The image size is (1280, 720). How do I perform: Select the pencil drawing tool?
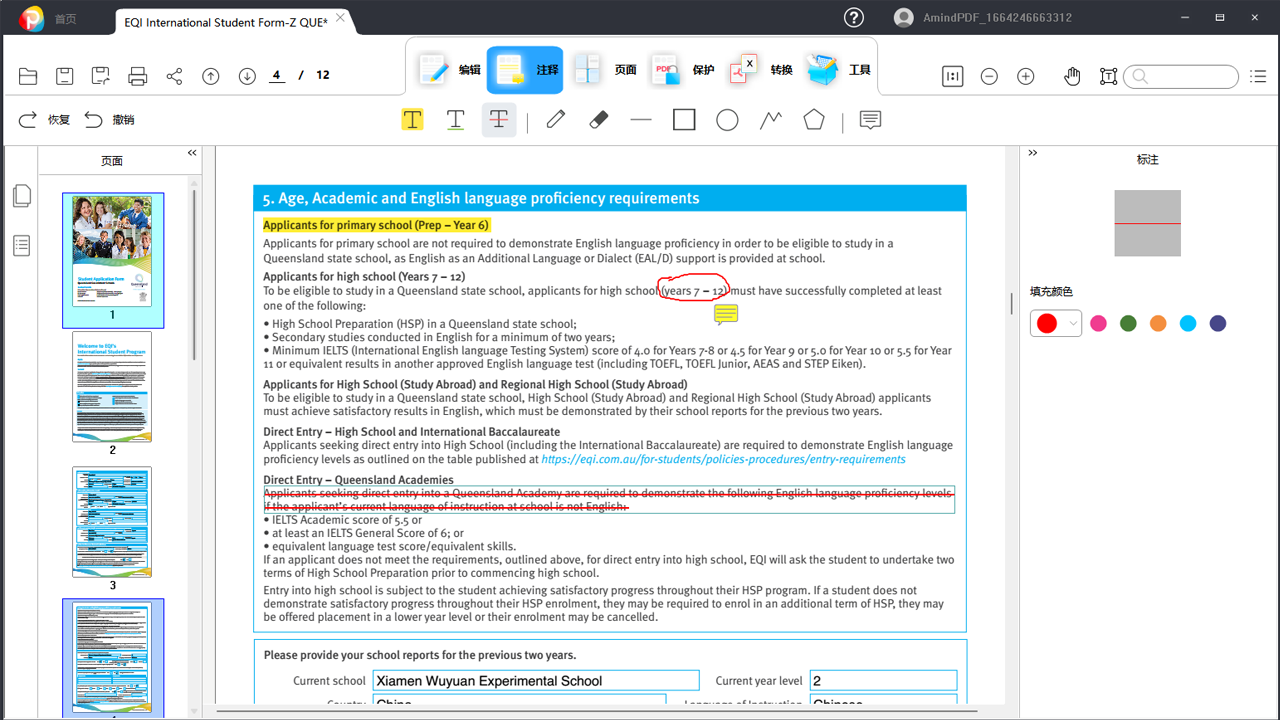[x=556, y=120]
